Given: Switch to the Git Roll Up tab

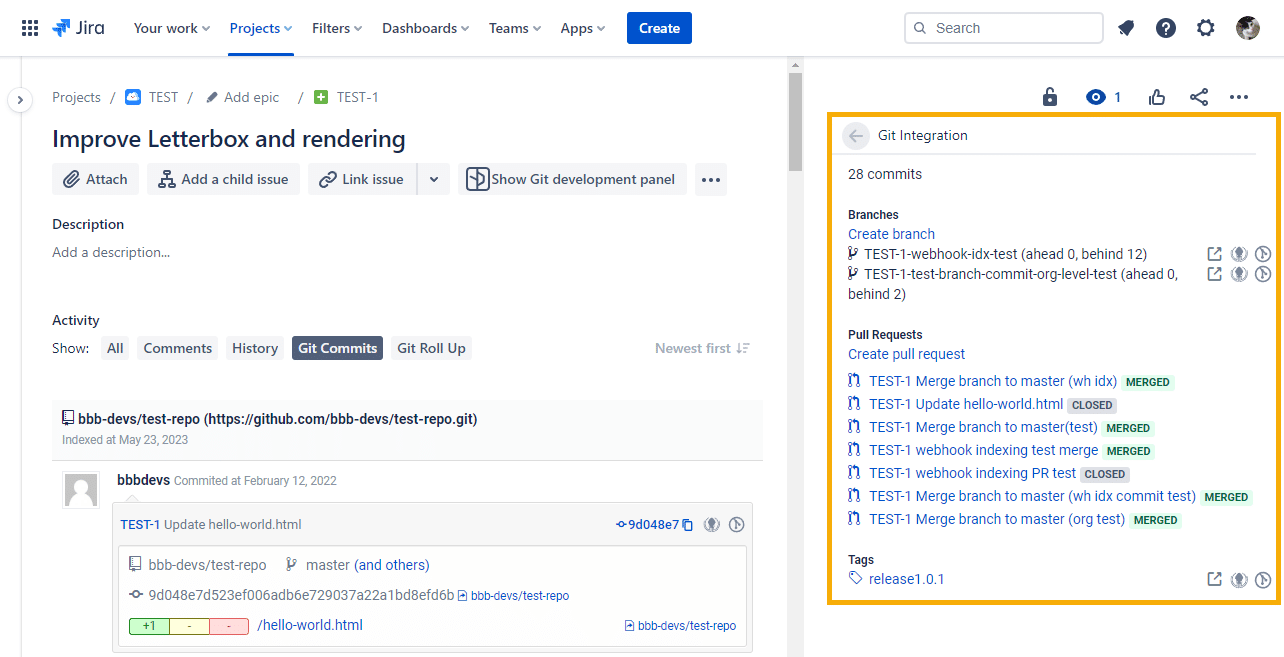Looking at the screenshot, I should click(431, 348).
